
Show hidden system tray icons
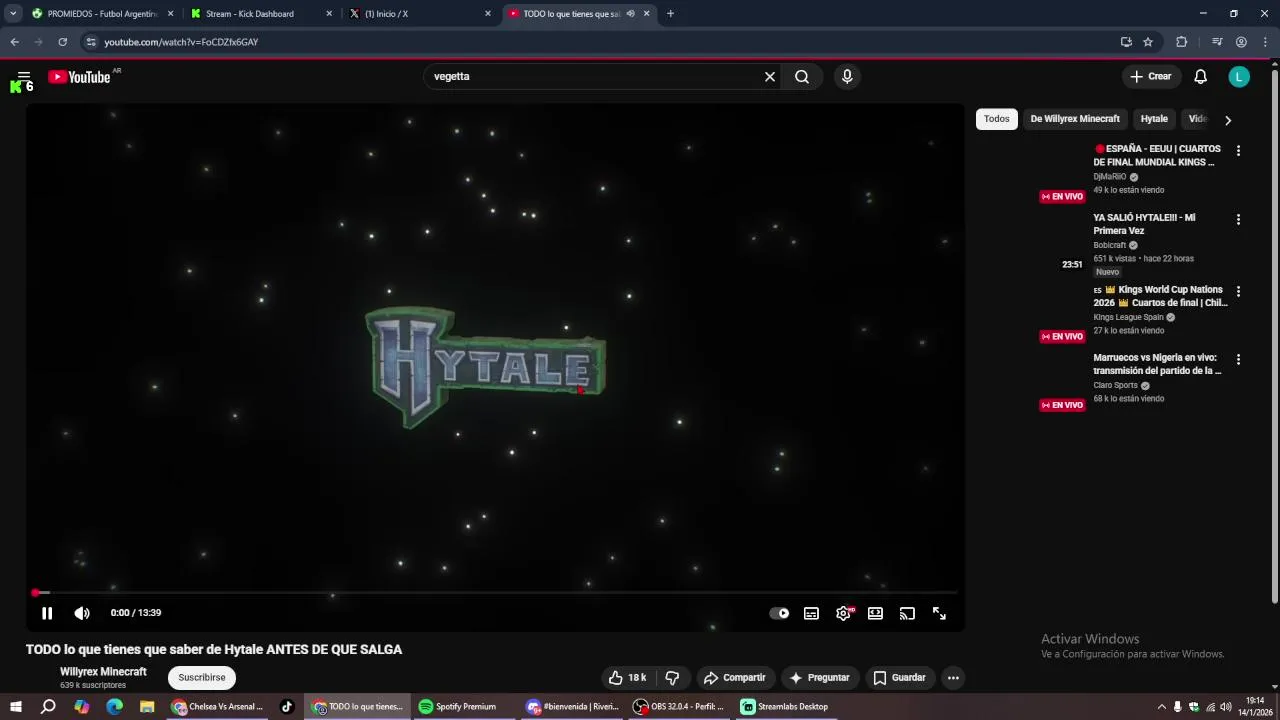tap(1161, 707)
